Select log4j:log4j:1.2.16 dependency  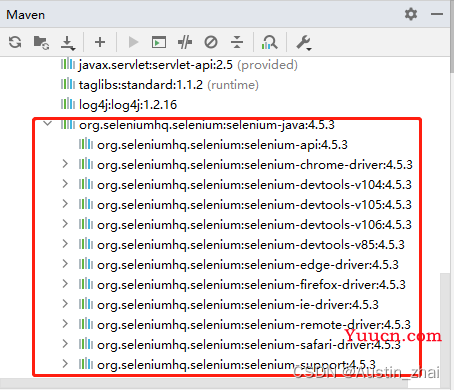128,105
